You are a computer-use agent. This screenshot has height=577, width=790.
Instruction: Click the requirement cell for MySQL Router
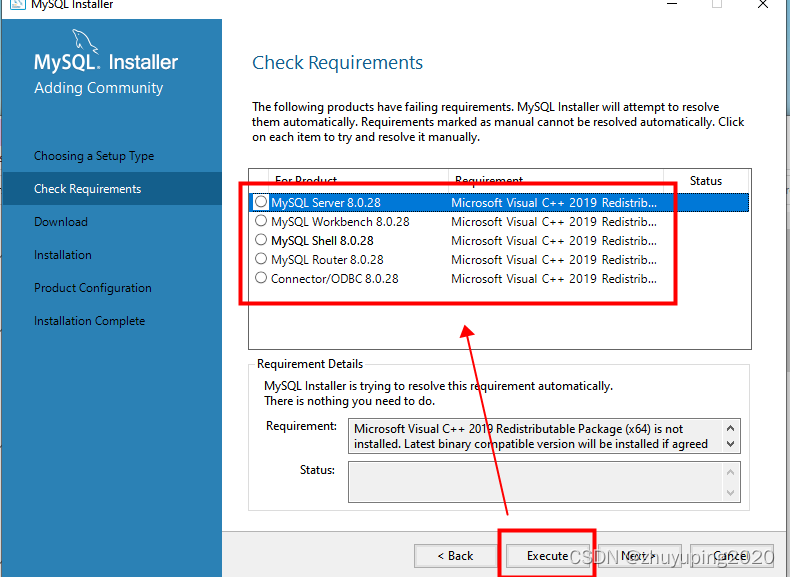click(x=554, y=260)
